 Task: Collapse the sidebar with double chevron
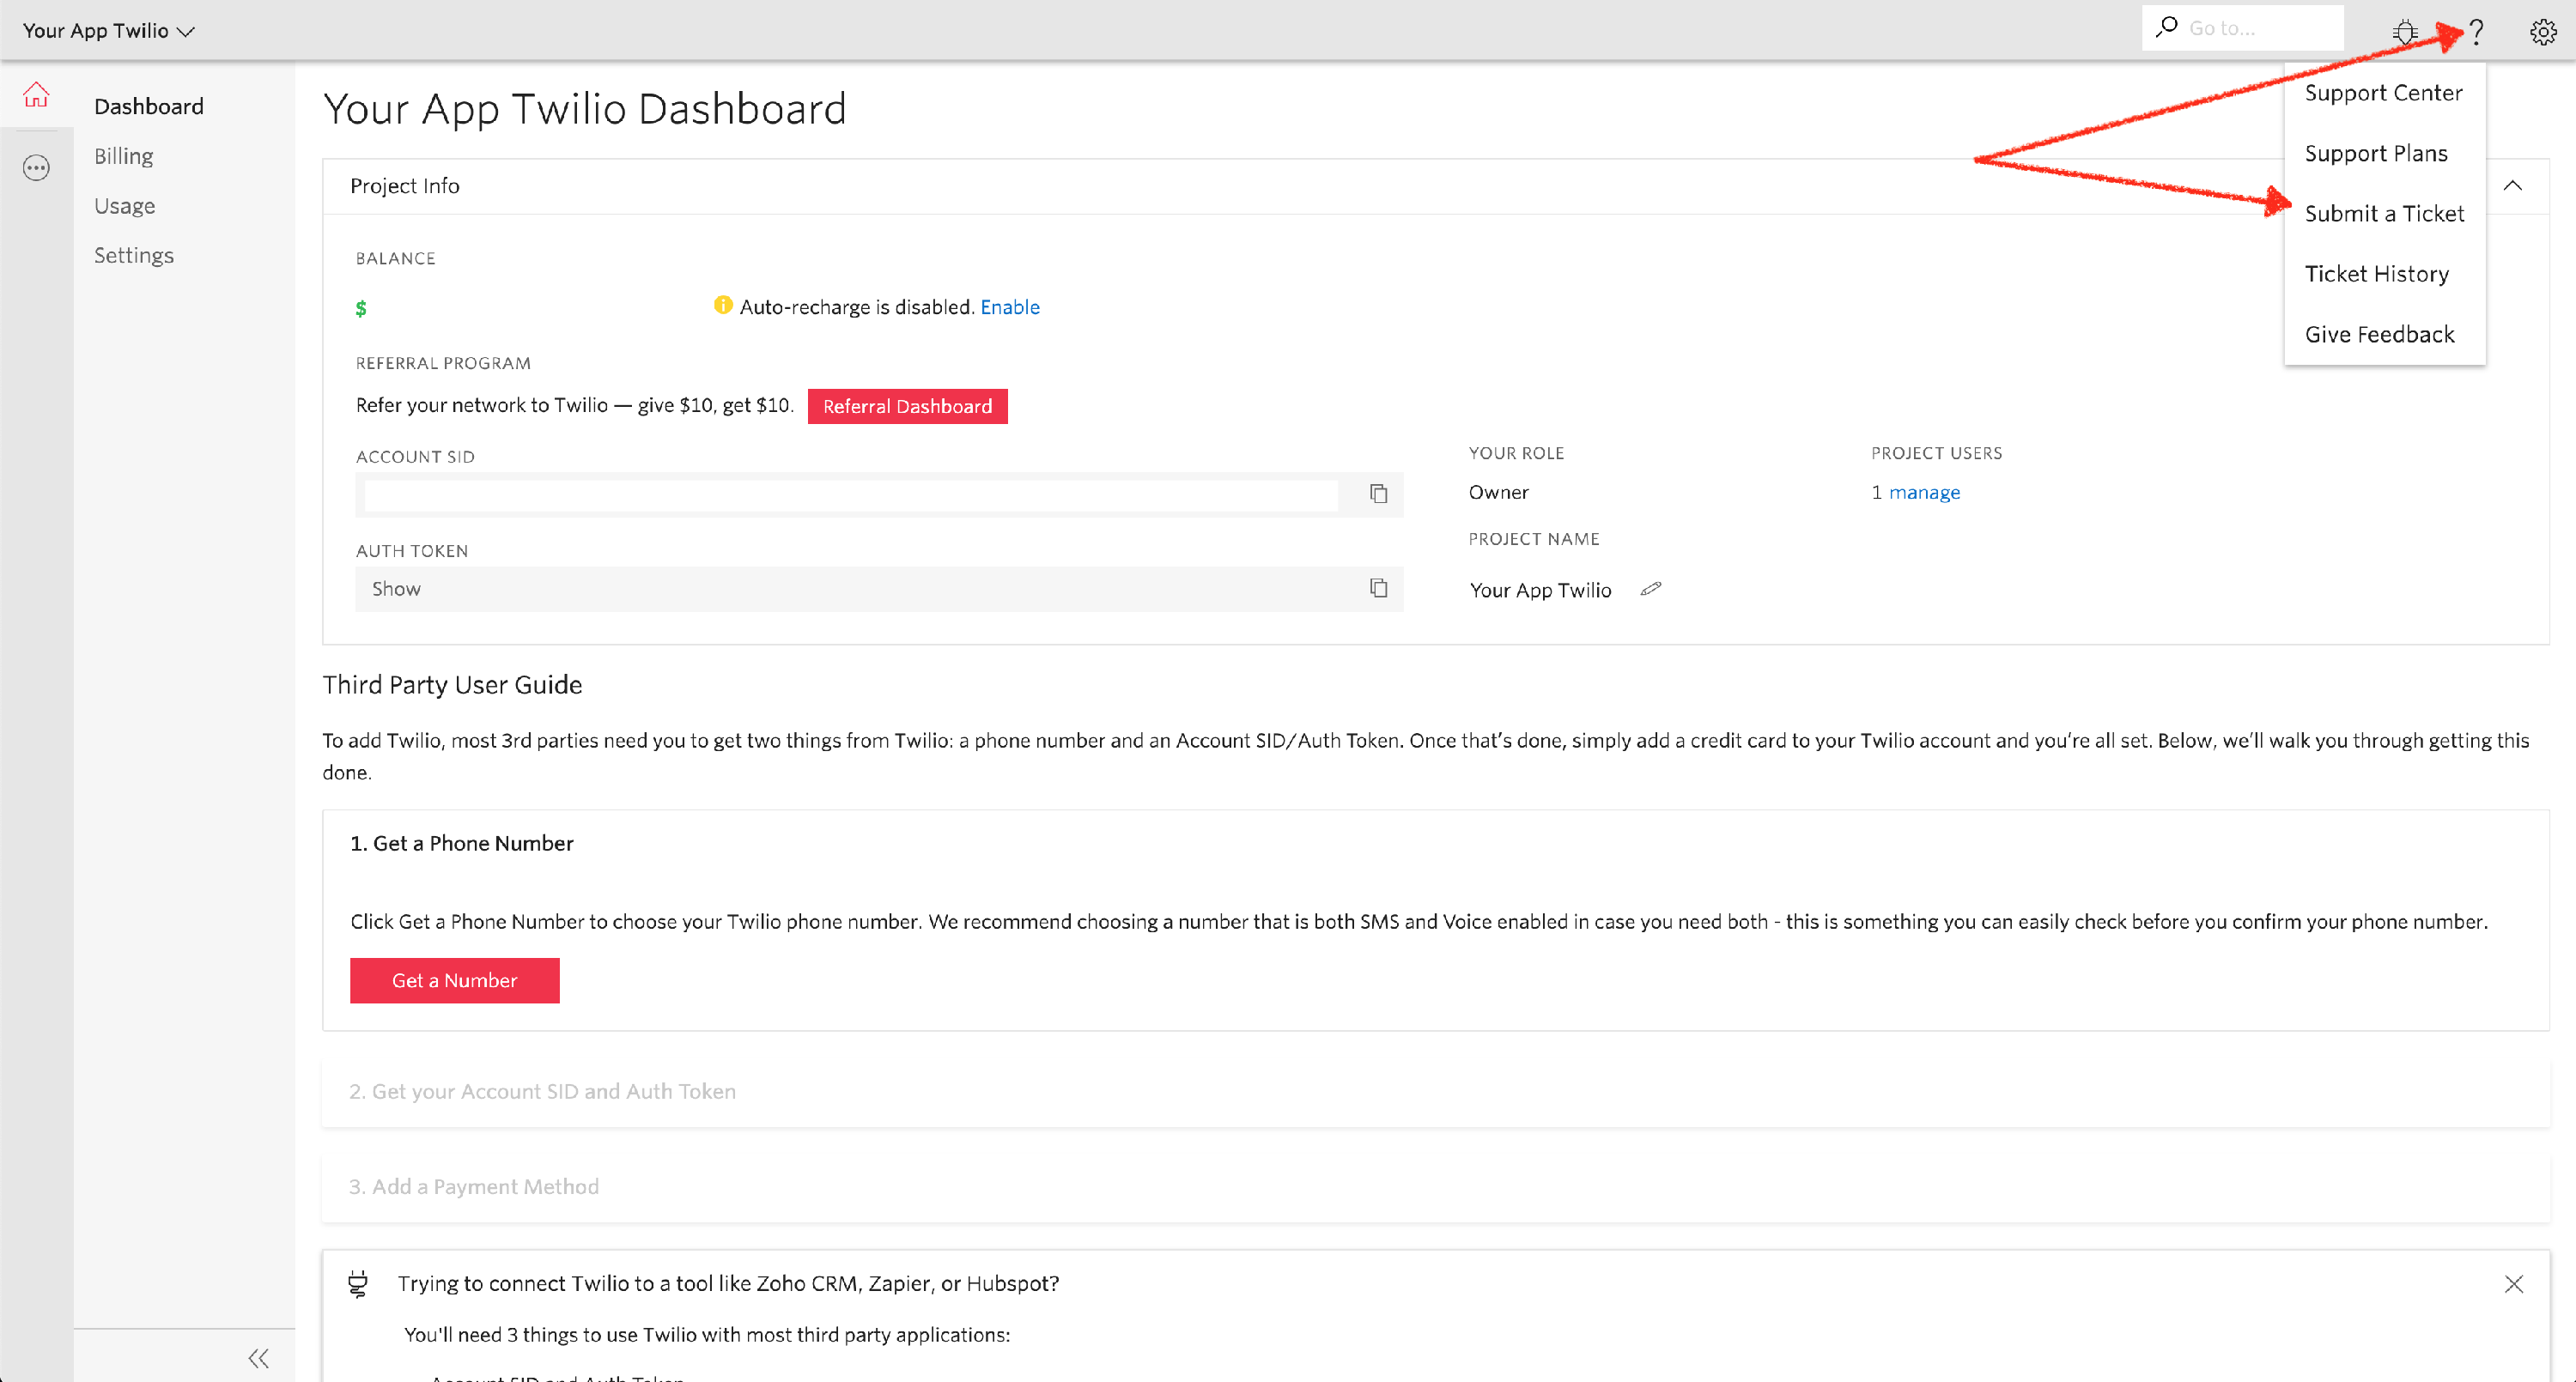258,1358
